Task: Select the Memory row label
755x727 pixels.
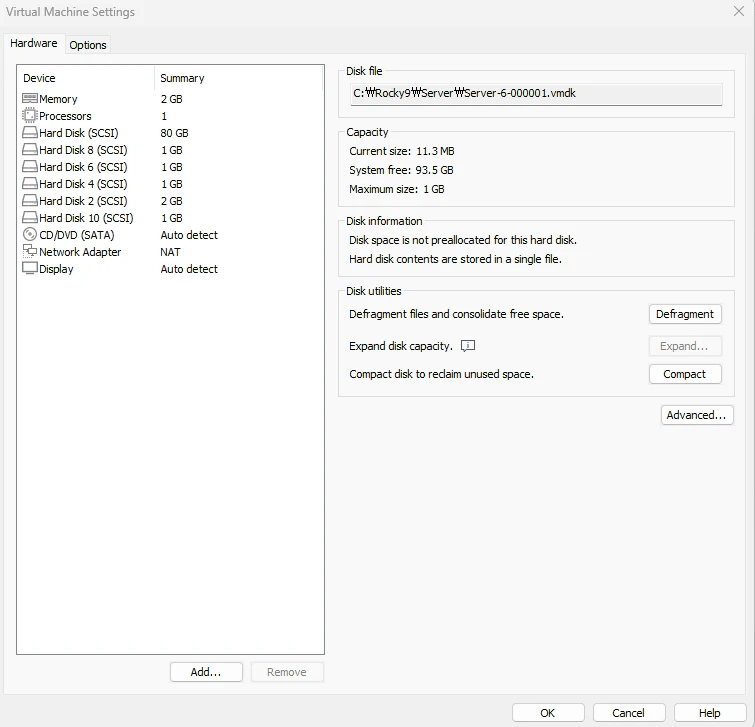Action: point(58,99)
